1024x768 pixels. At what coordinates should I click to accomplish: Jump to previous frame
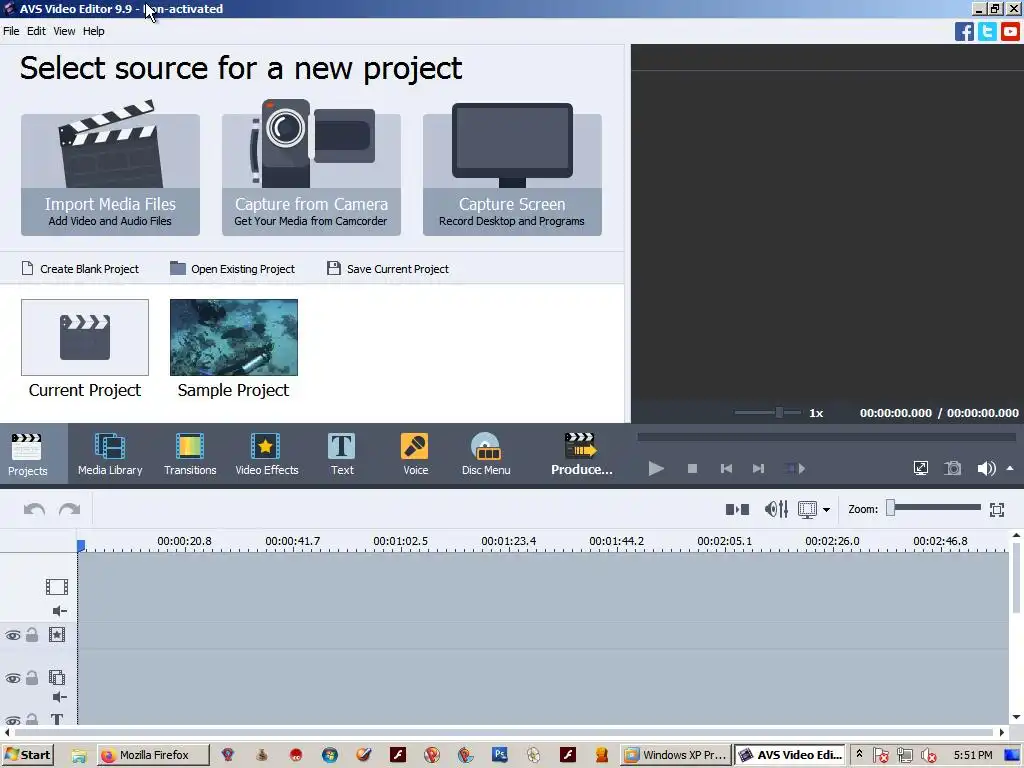pos(726,468)
